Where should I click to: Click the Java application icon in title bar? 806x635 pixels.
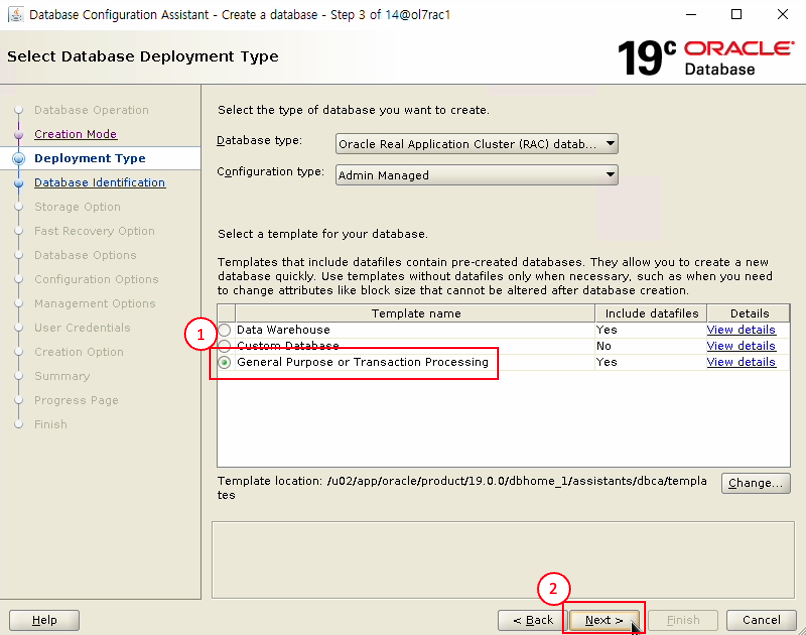click(x=16, y=14)
